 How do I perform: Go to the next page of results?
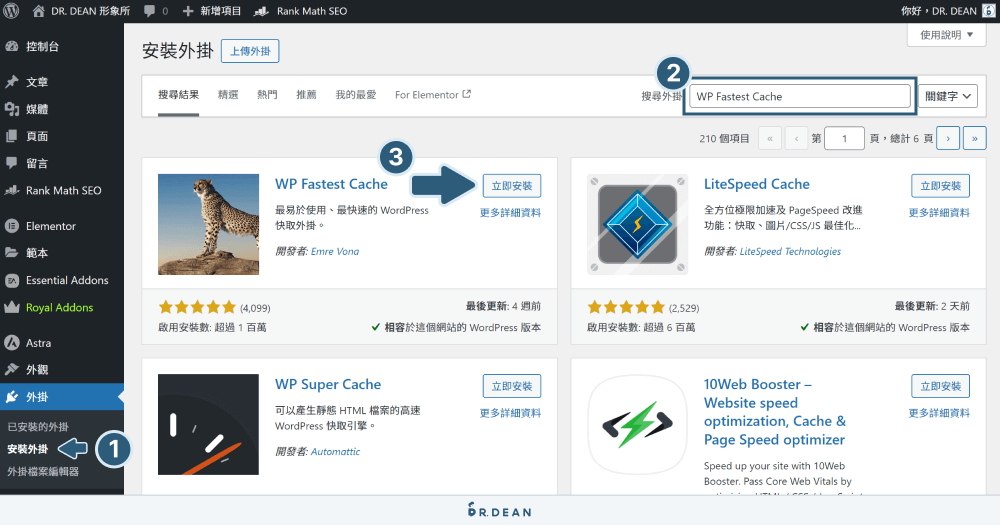(x=948, y=138)
